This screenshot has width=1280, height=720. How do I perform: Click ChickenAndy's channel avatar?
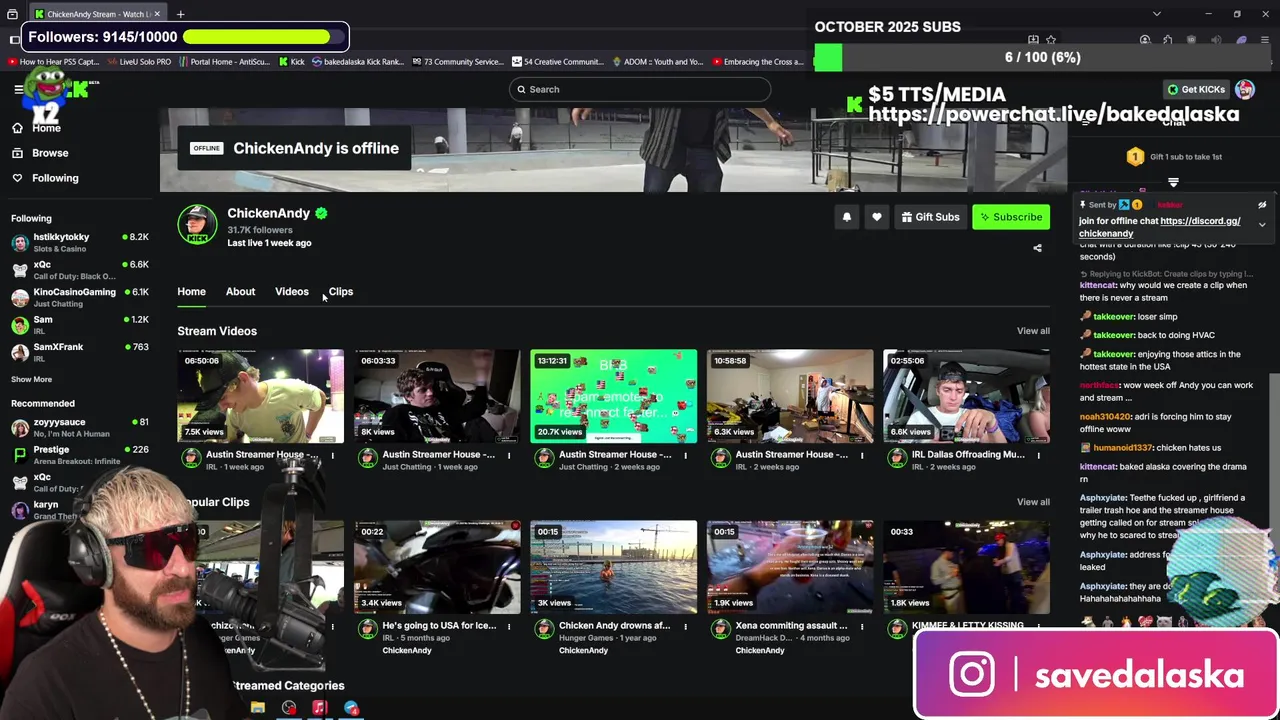pos(197,225)
